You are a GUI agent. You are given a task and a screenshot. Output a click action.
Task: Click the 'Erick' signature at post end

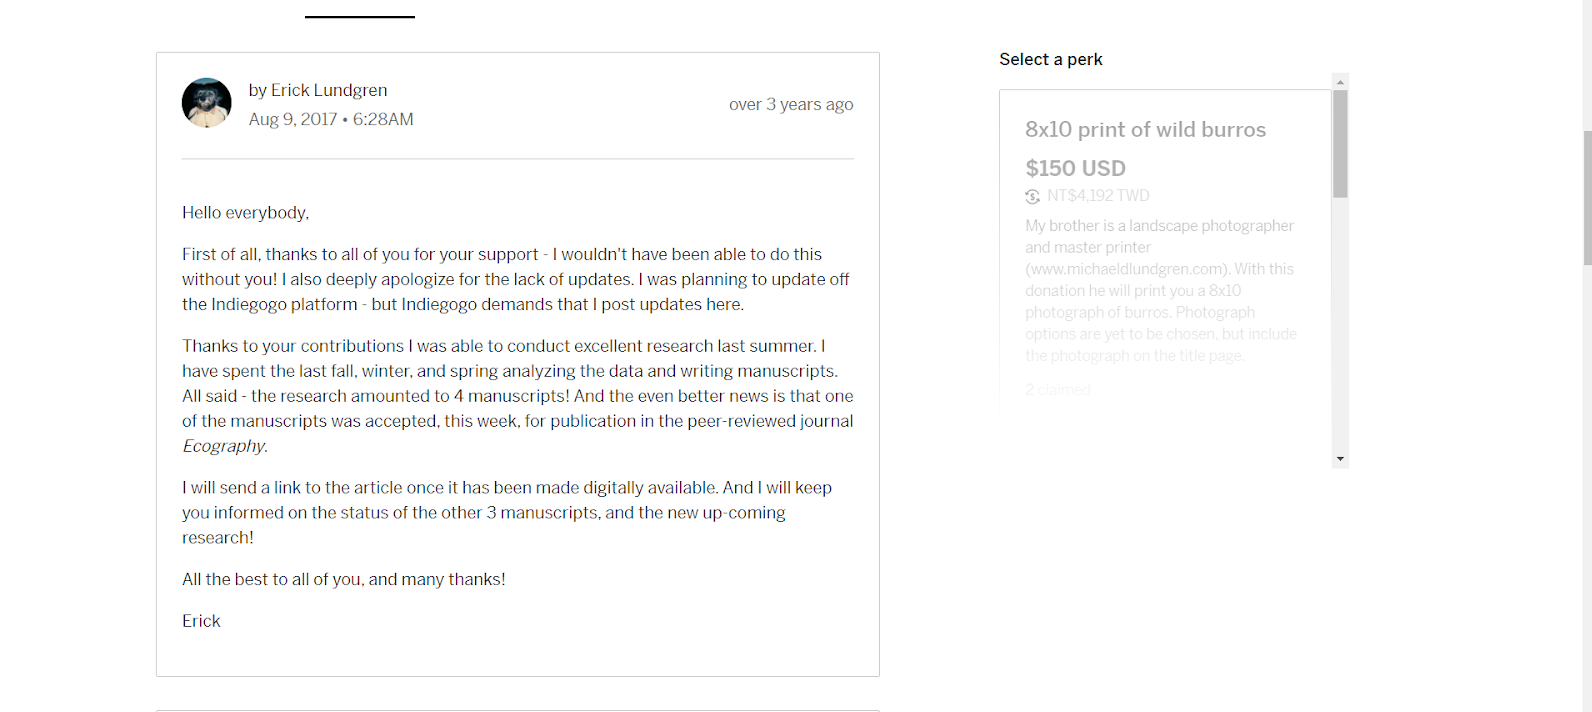click(x=201, y=621)
